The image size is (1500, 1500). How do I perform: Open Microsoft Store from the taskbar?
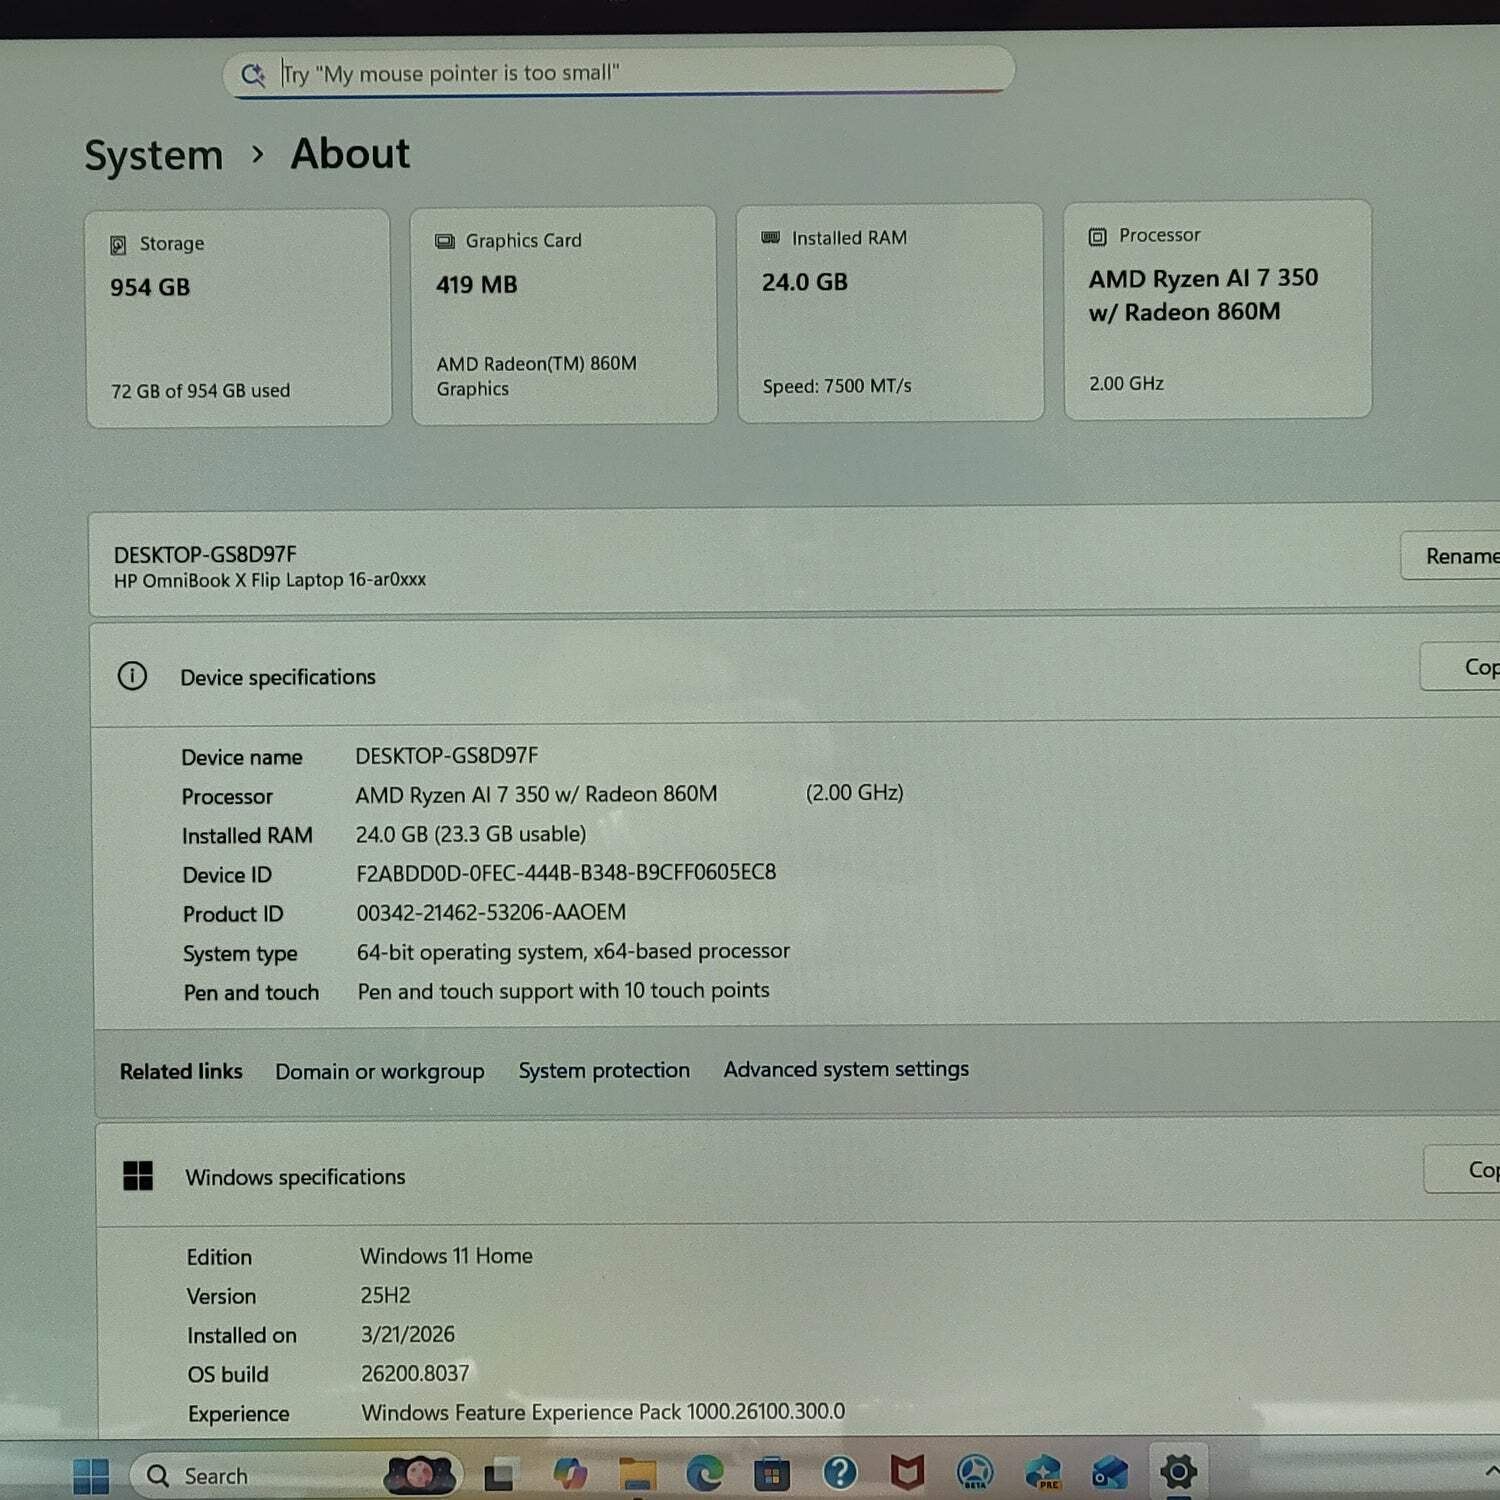771,1473
